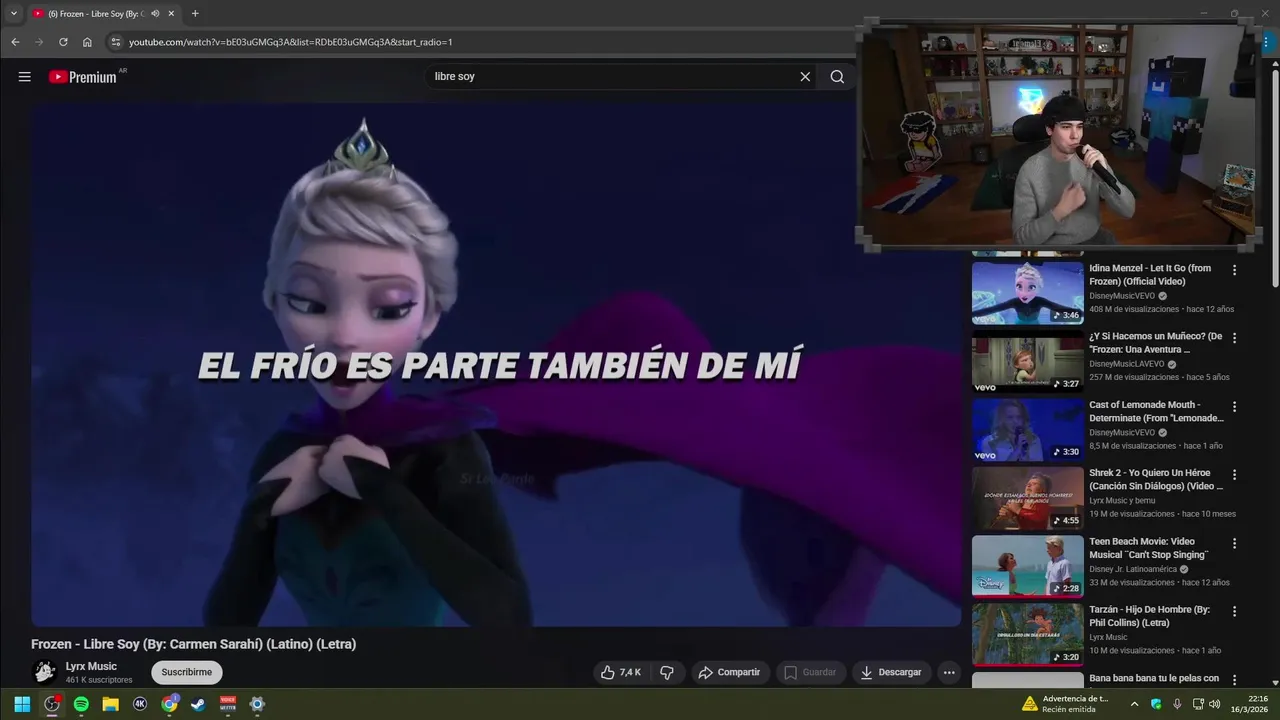Mute tab via speaker icon on tab
The width and height of the screenshot is (1280, 720).
pyautogui.click(x=155, y=14)
